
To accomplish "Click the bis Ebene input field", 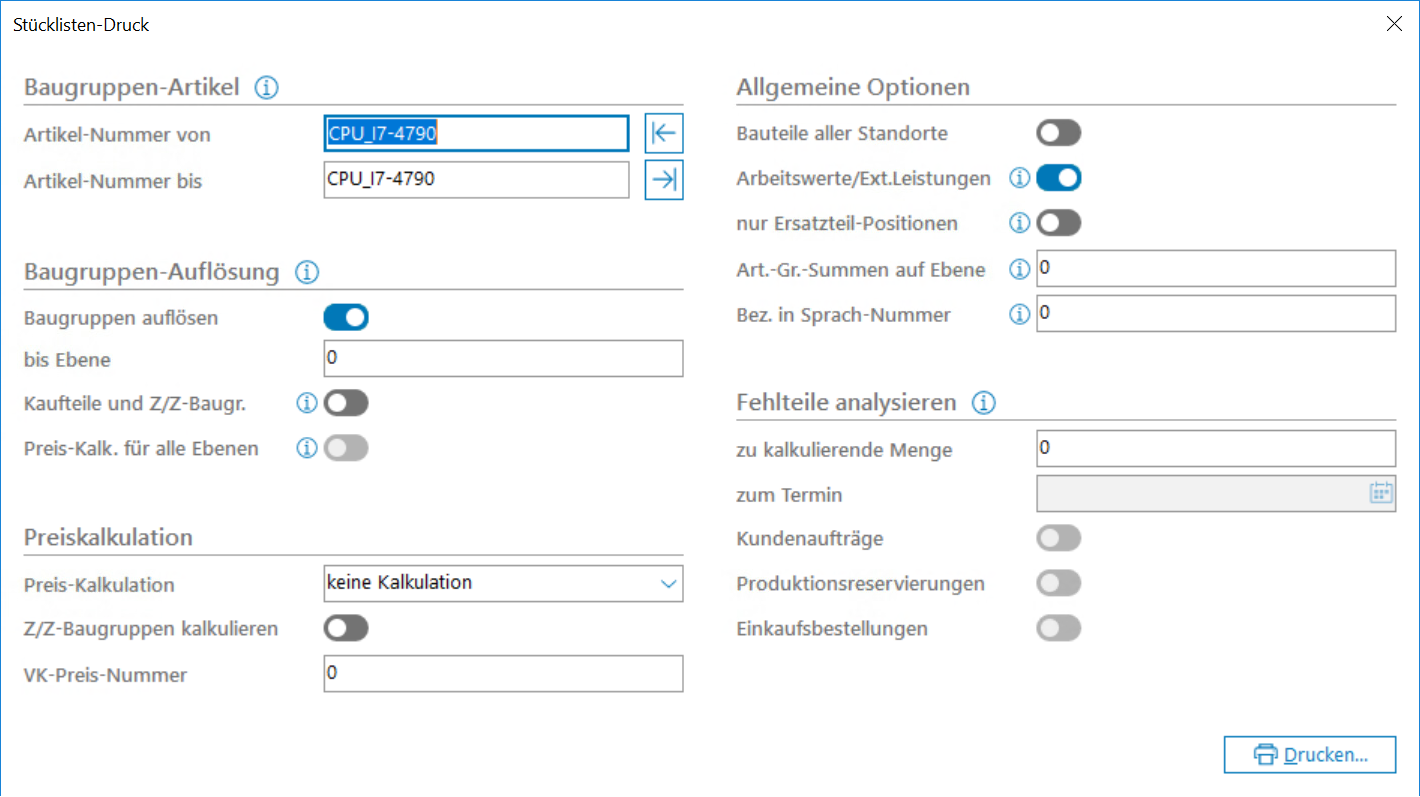I will pyautogui.click(x=503, y=358).
